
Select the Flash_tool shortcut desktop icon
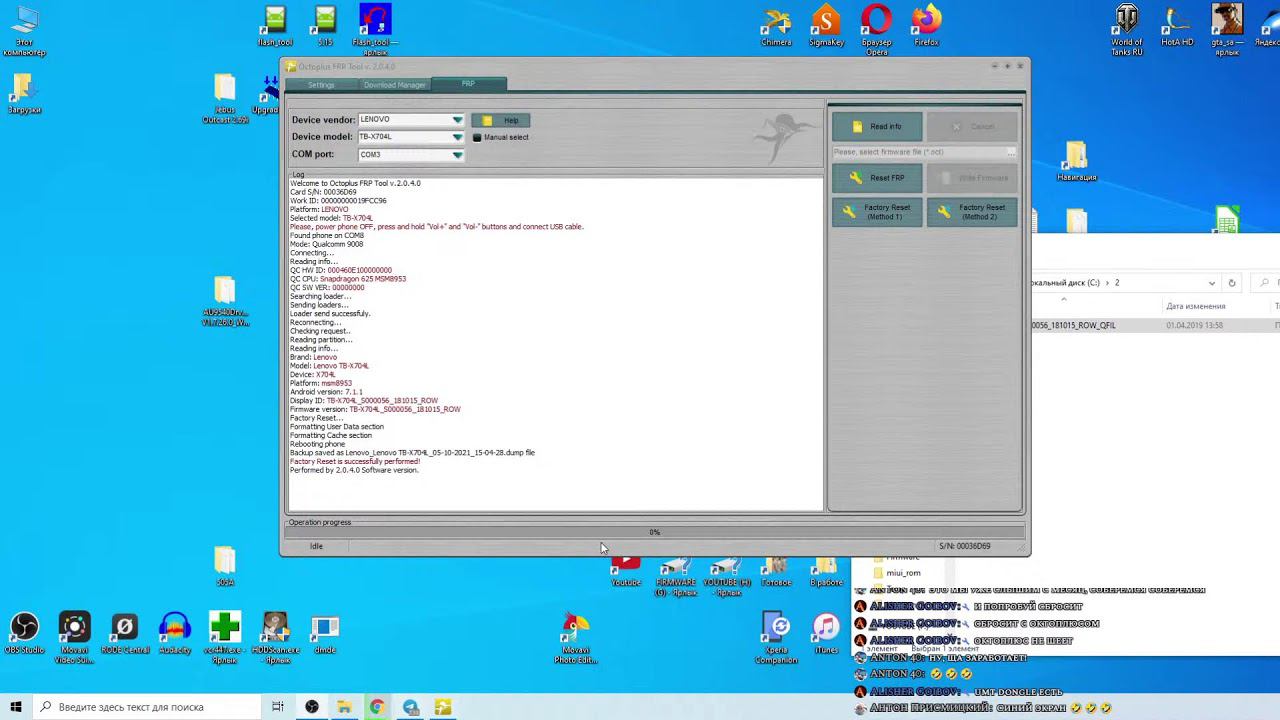[x=375, y=30]
